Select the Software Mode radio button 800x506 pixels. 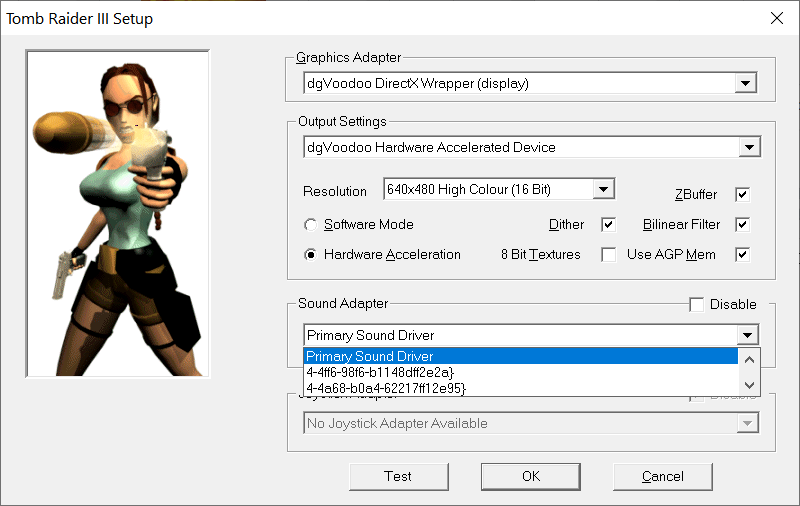tap(310, 224)
